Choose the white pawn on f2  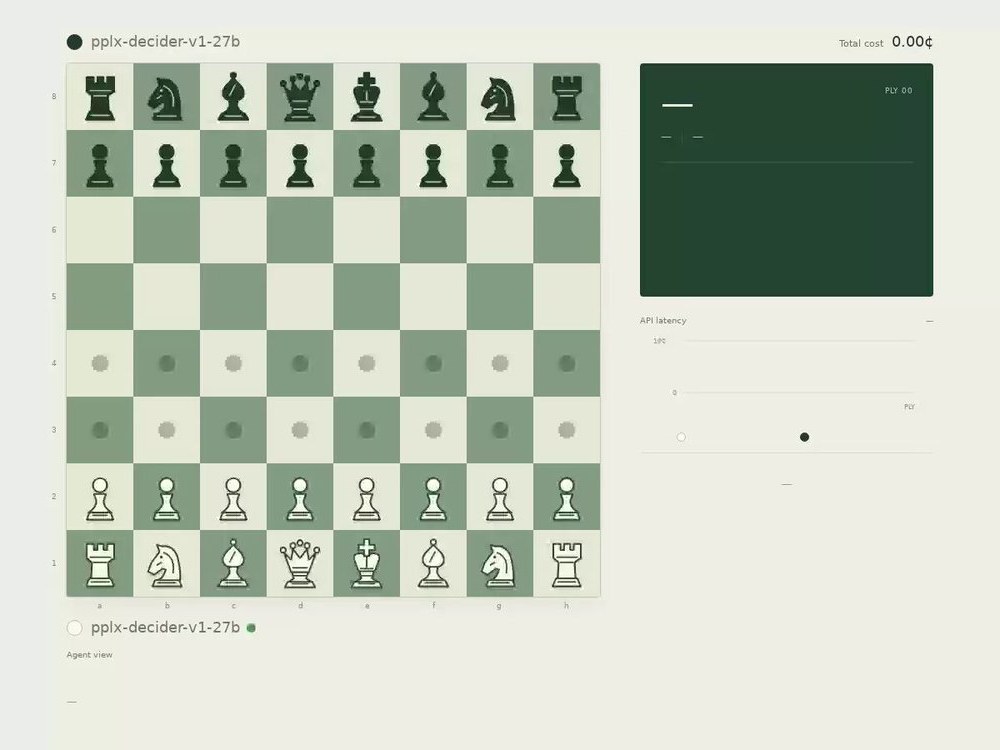(433, 499)
